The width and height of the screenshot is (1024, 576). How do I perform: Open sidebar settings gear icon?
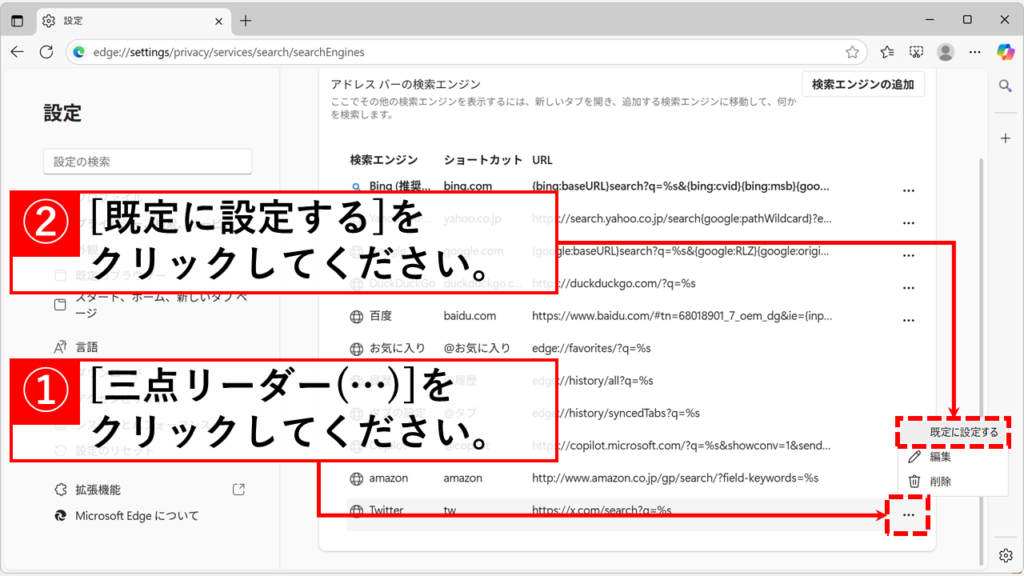(x=1005, y=555)
